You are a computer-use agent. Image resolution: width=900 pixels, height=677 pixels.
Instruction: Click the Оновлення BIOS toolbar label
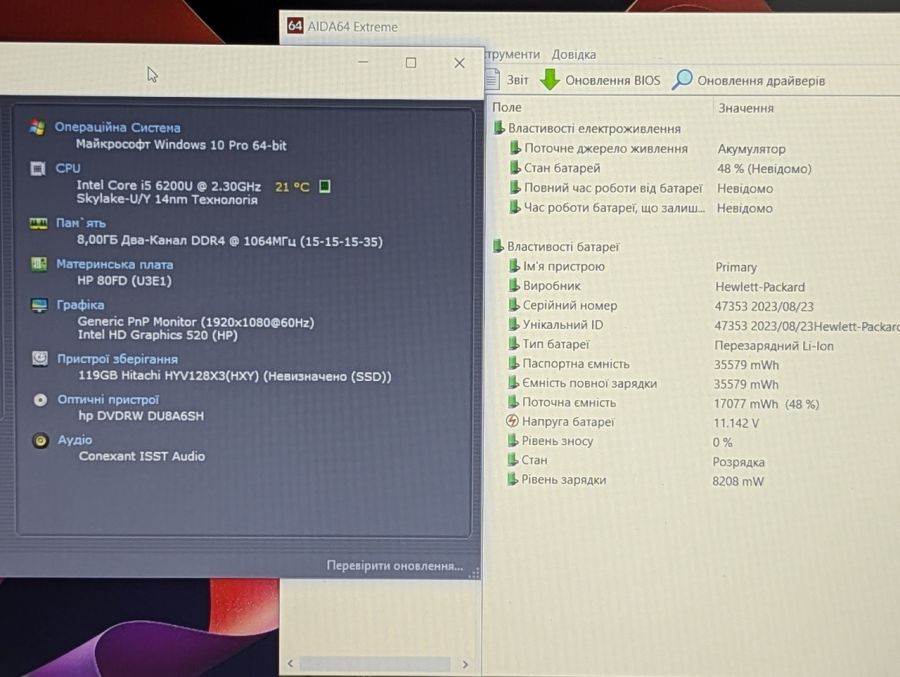coord(612,80)
